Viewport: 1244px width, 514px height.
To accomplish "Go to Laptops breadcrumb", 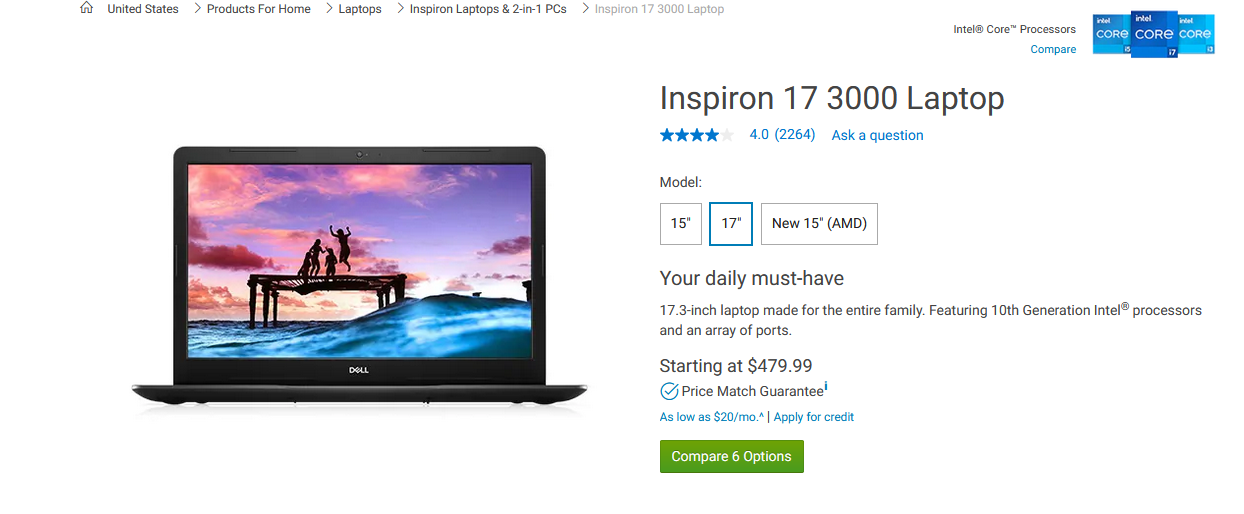I will click(x=360, y=9).
